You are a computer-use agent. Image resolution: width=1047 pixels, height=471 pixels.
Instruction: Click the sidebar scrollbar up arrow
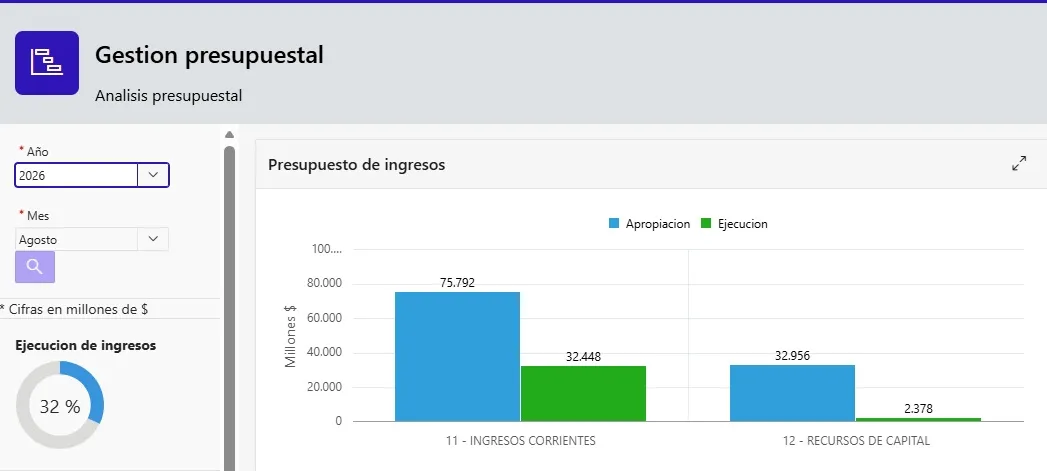[229, 134]
